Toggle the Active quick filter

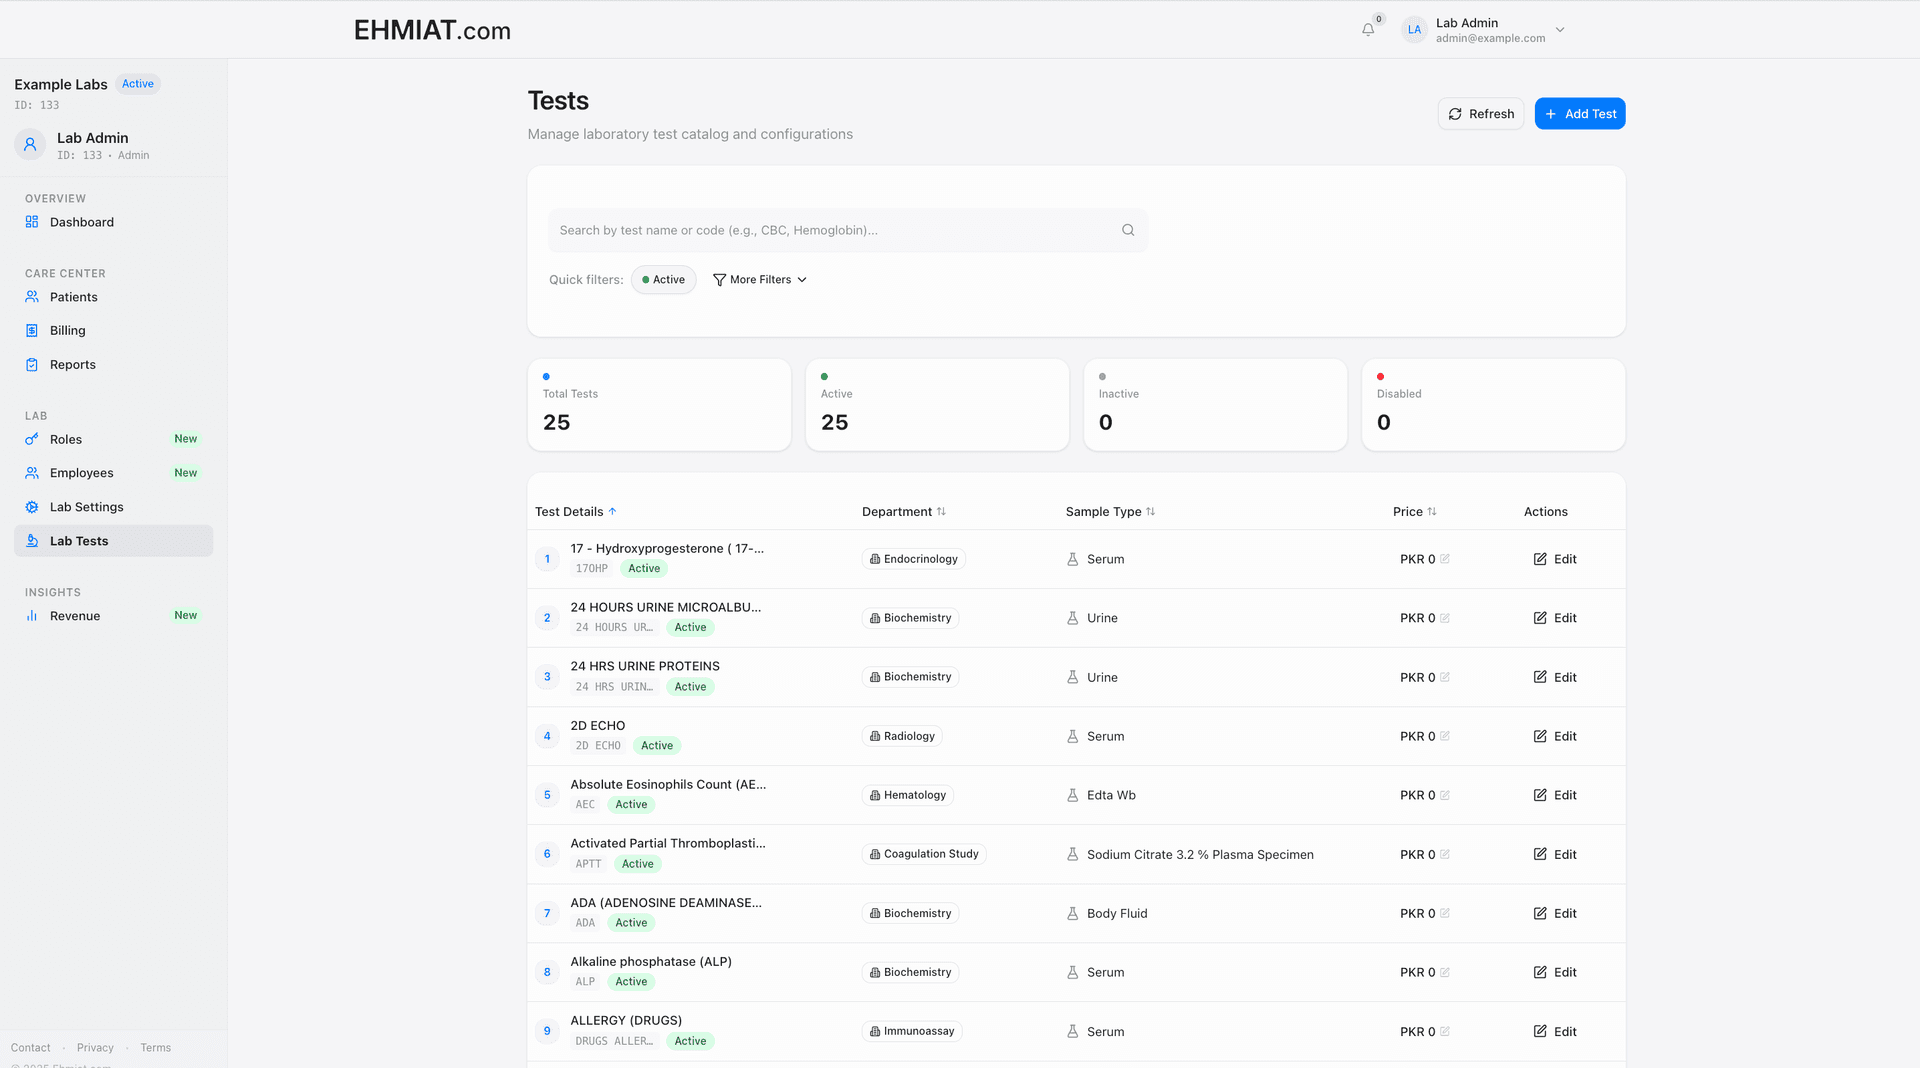(663, 280)
